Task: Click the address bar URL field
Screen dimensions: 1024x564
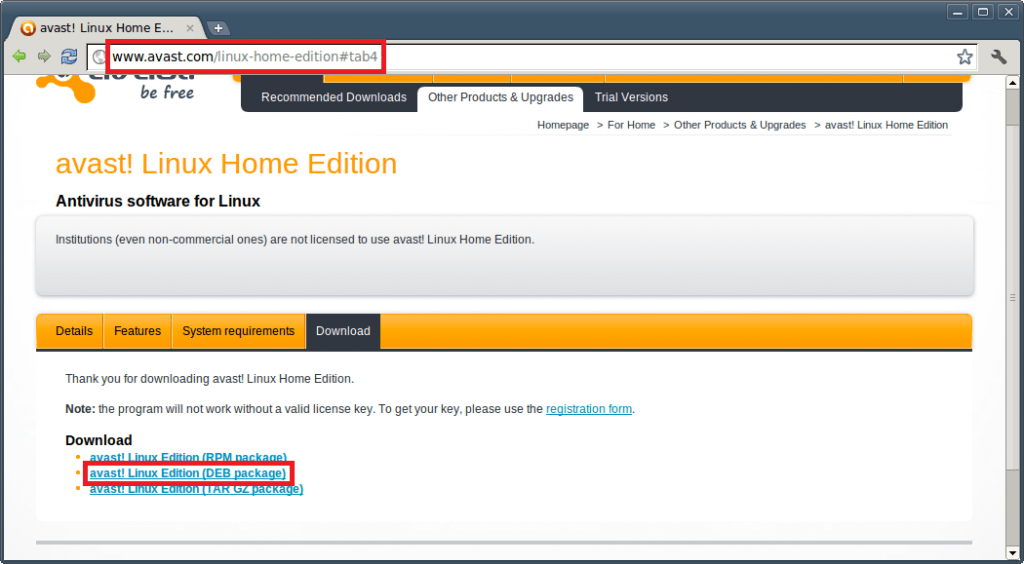Action: 533,57
